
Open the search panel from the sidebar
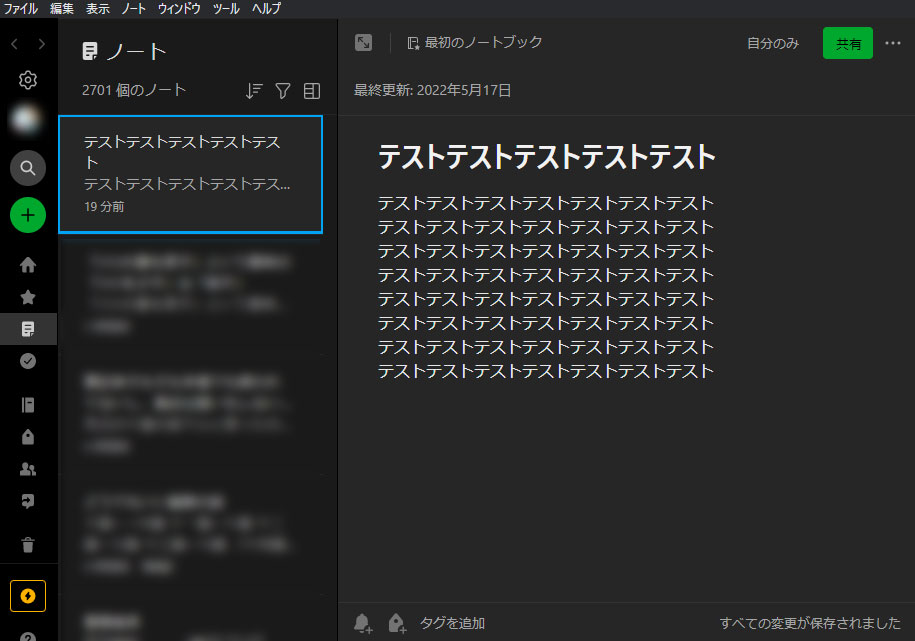28,167
